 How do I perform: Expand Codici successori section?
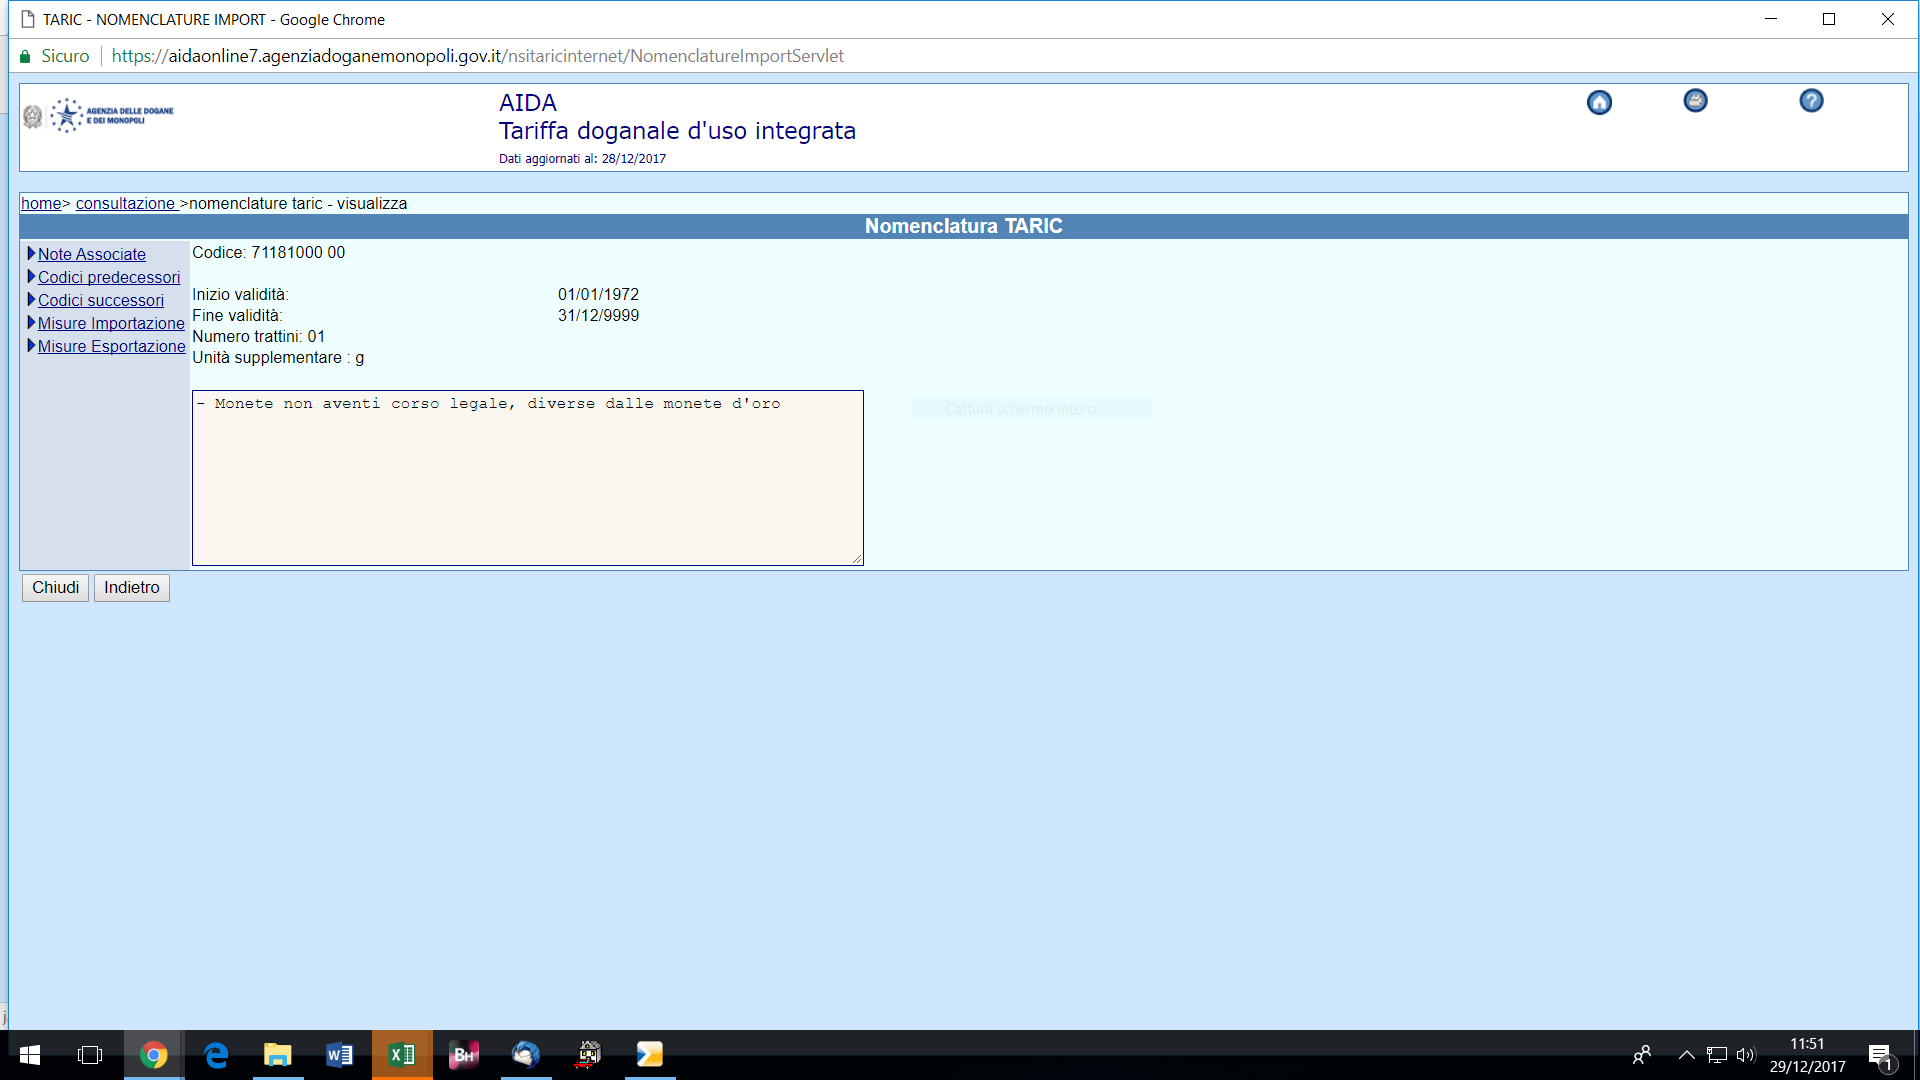point(100,300)
